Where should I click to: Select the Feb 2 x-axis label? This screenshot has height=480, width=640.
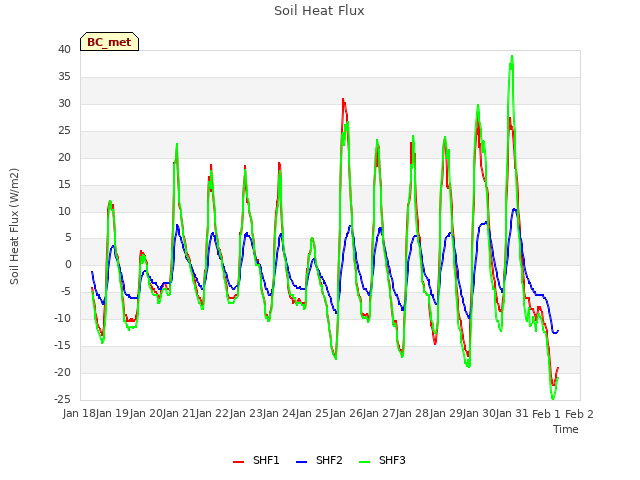point(579,414)
